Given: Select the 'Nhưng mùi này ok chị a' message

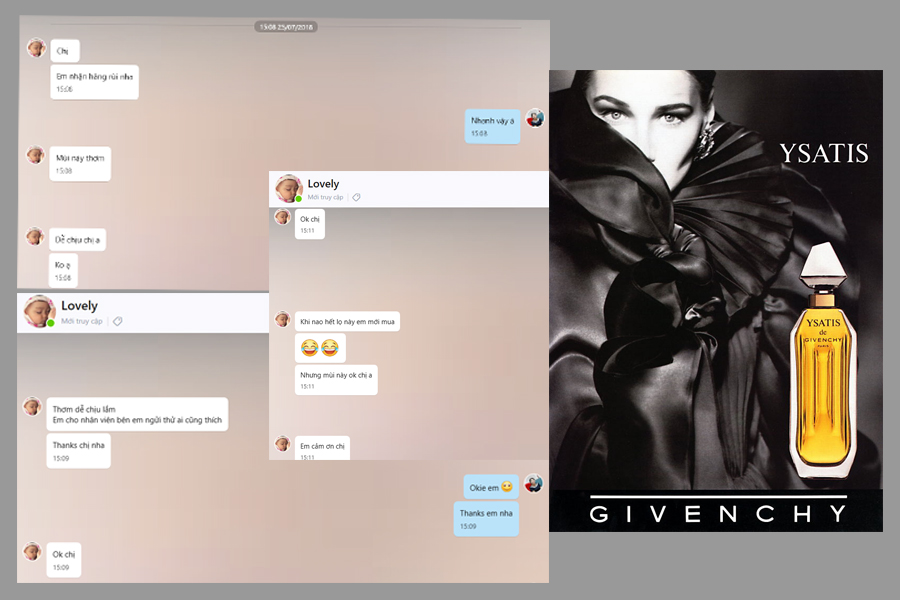Looking at the screenshot, I should pyautogui.click(x=336, y=380).
